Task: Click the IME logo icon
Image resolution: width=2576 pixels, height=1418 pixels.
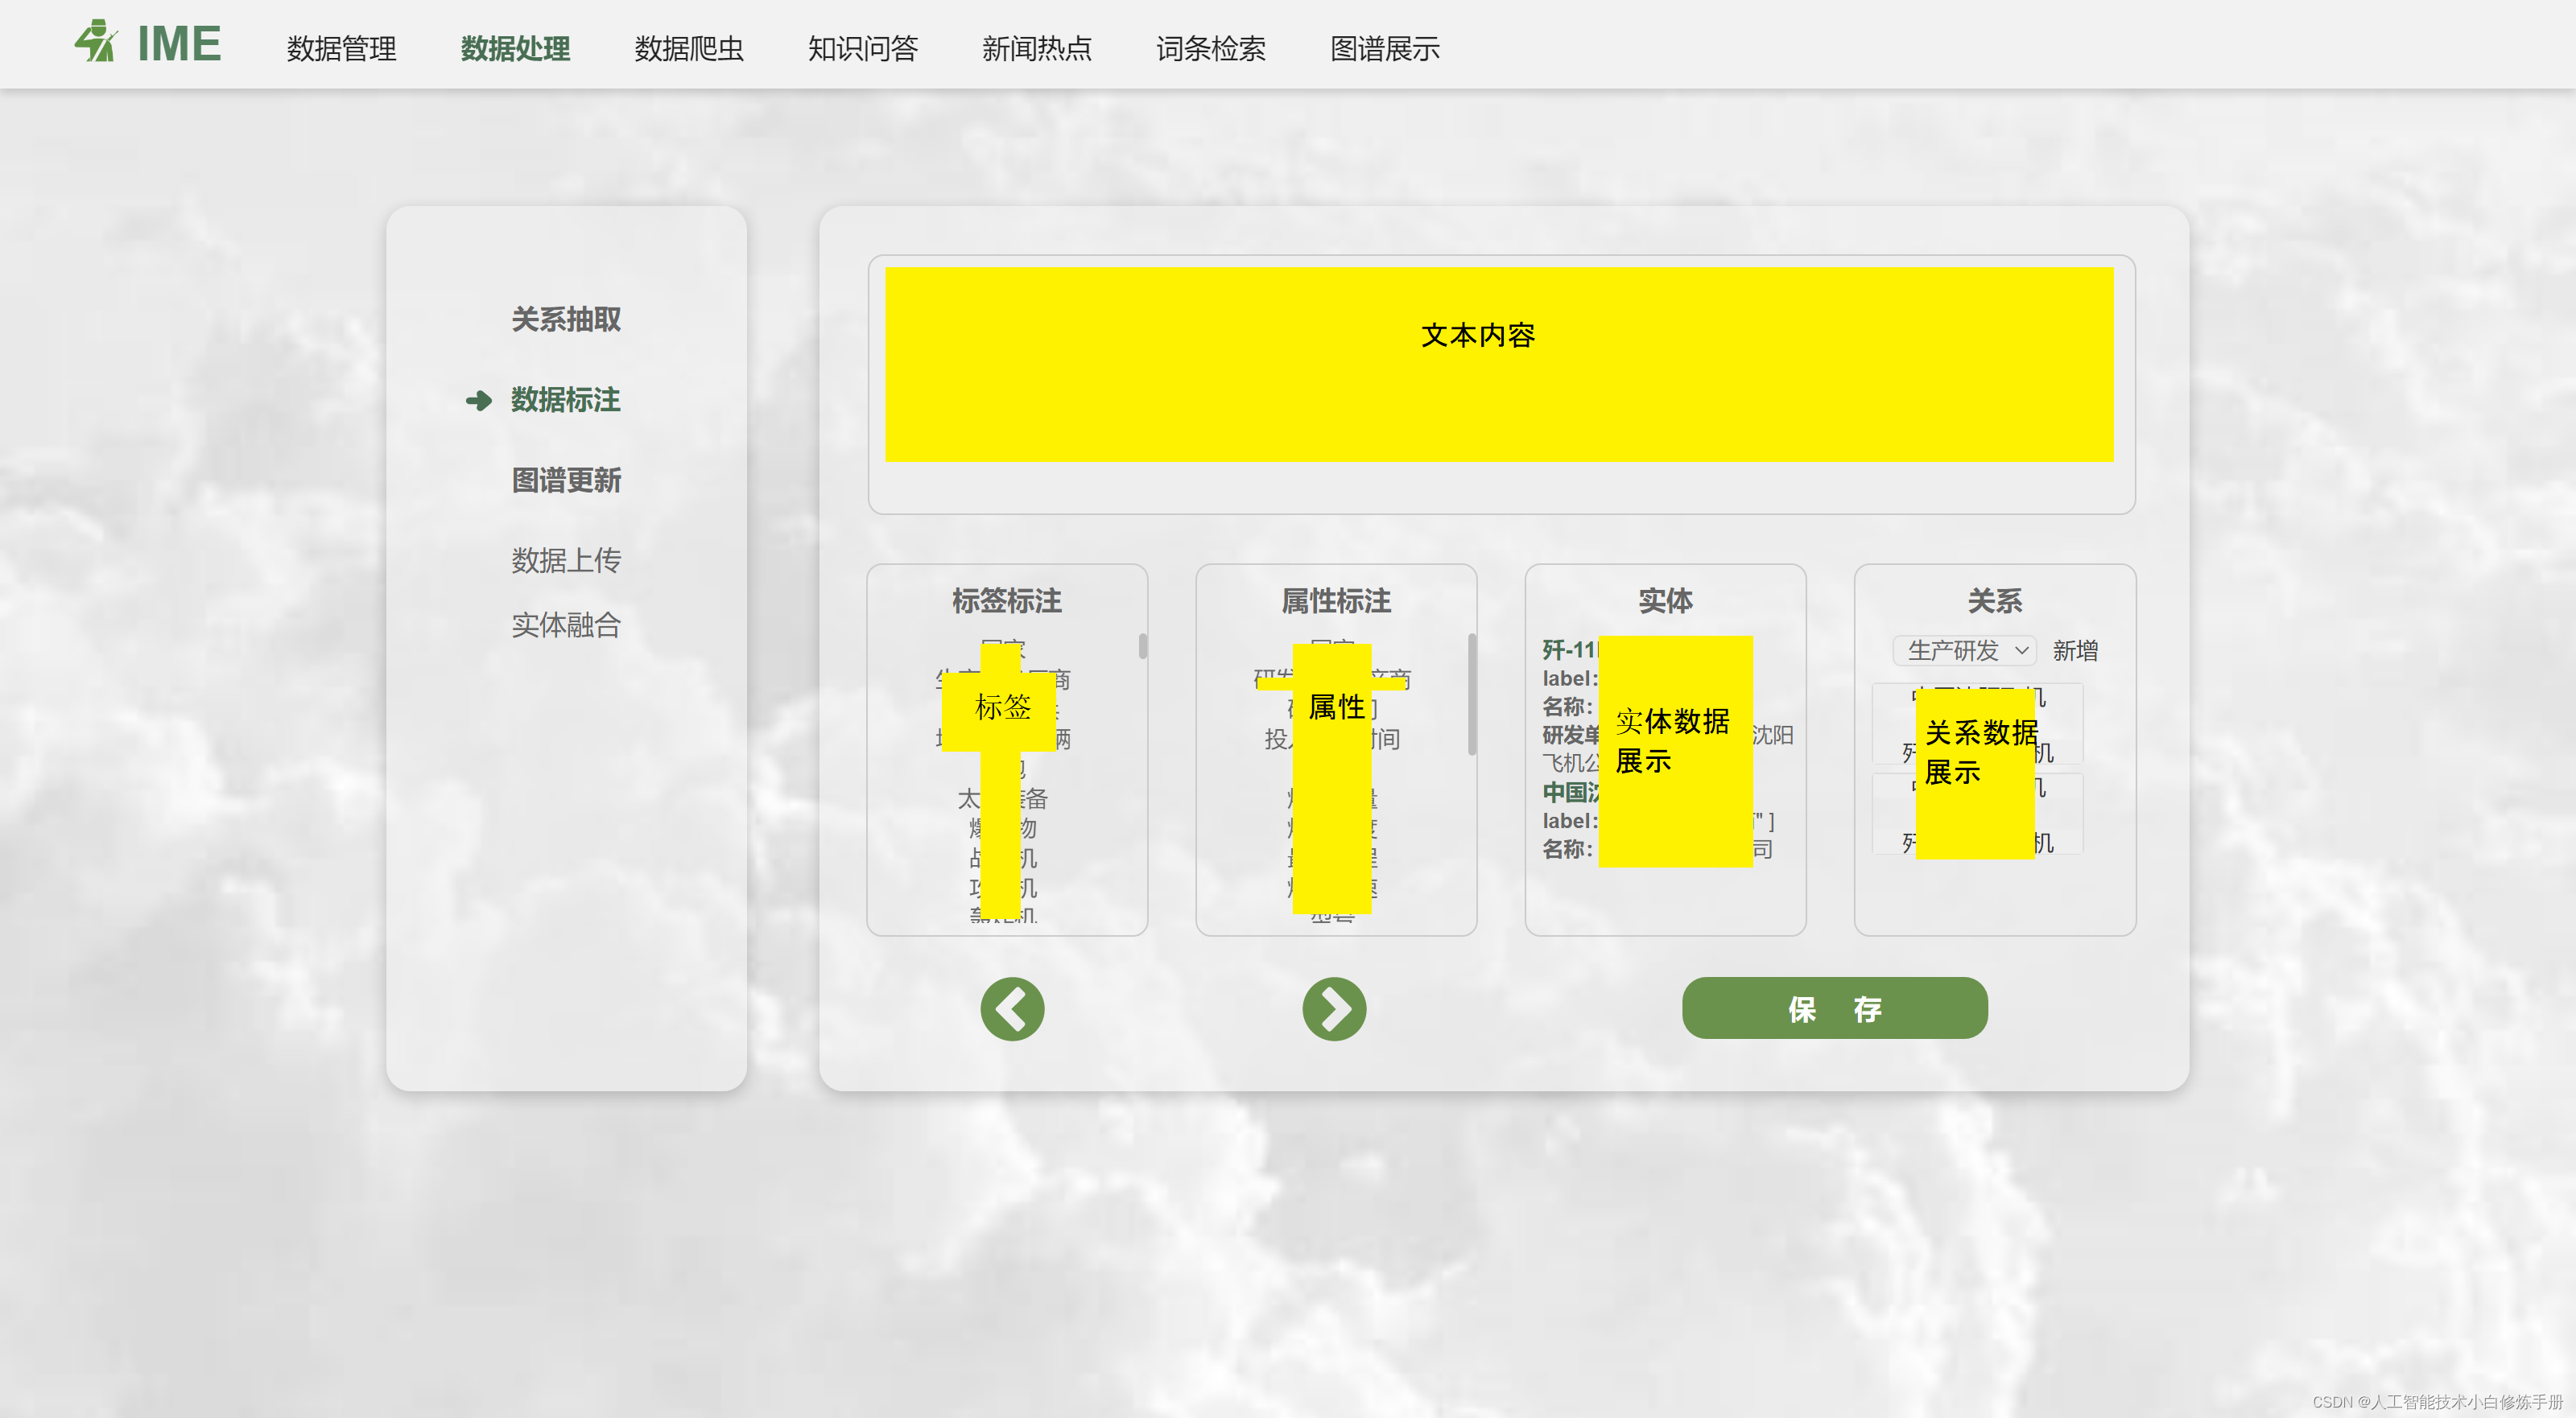Action: 97,42
